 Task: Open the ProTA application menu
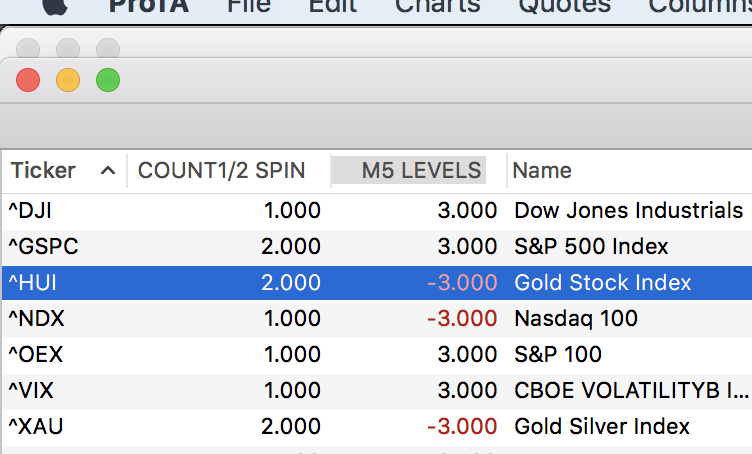click(x=150, y=5)
